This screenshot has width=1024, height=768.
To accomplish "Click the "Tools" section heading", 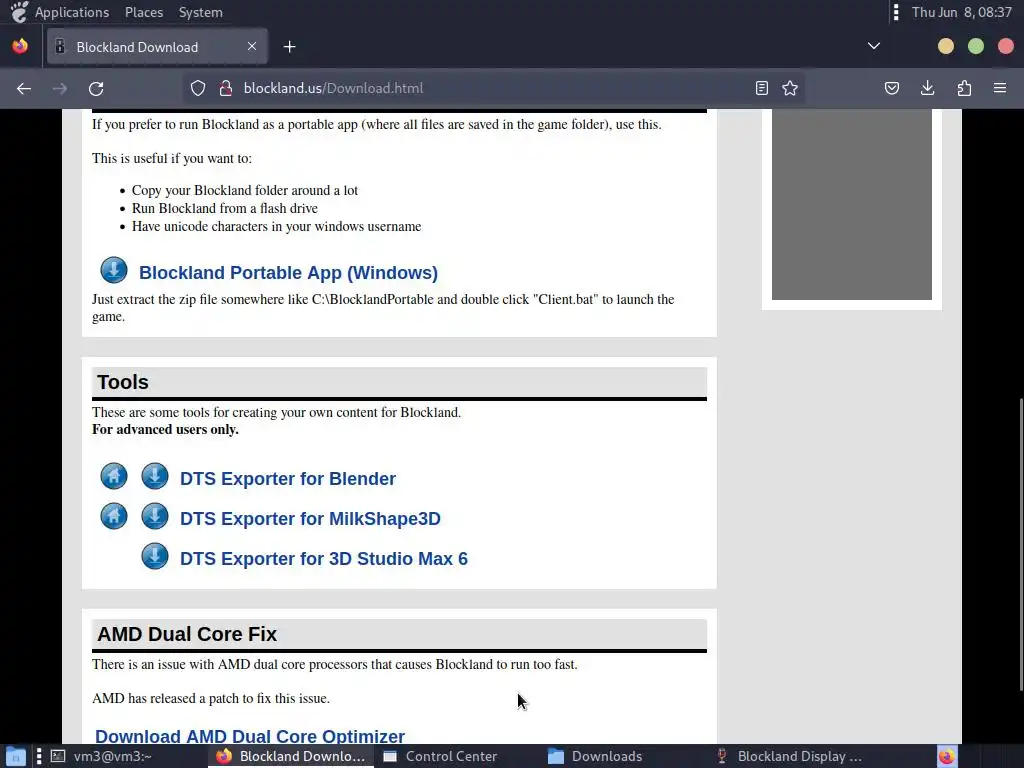I will point(123,382).
